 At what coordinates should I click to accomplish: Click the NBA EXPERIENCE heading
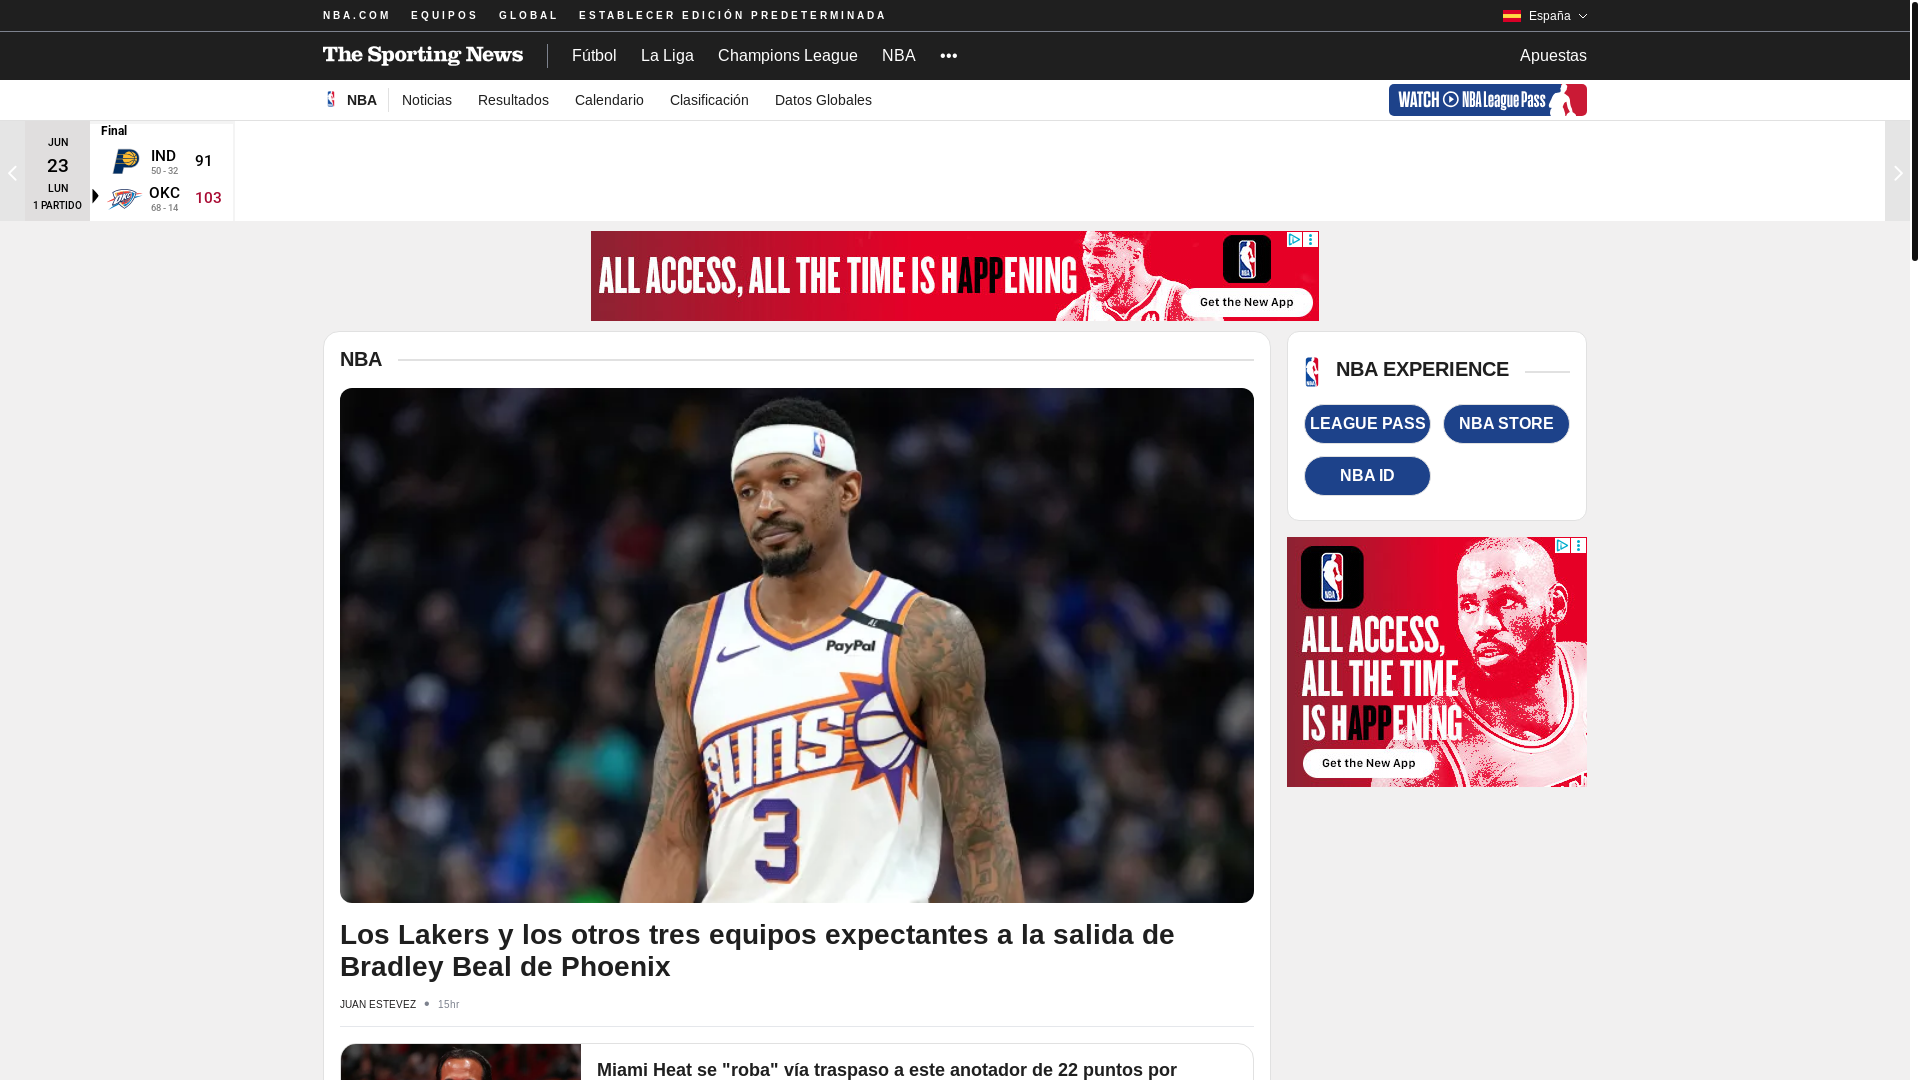(x=1422, y=369)
